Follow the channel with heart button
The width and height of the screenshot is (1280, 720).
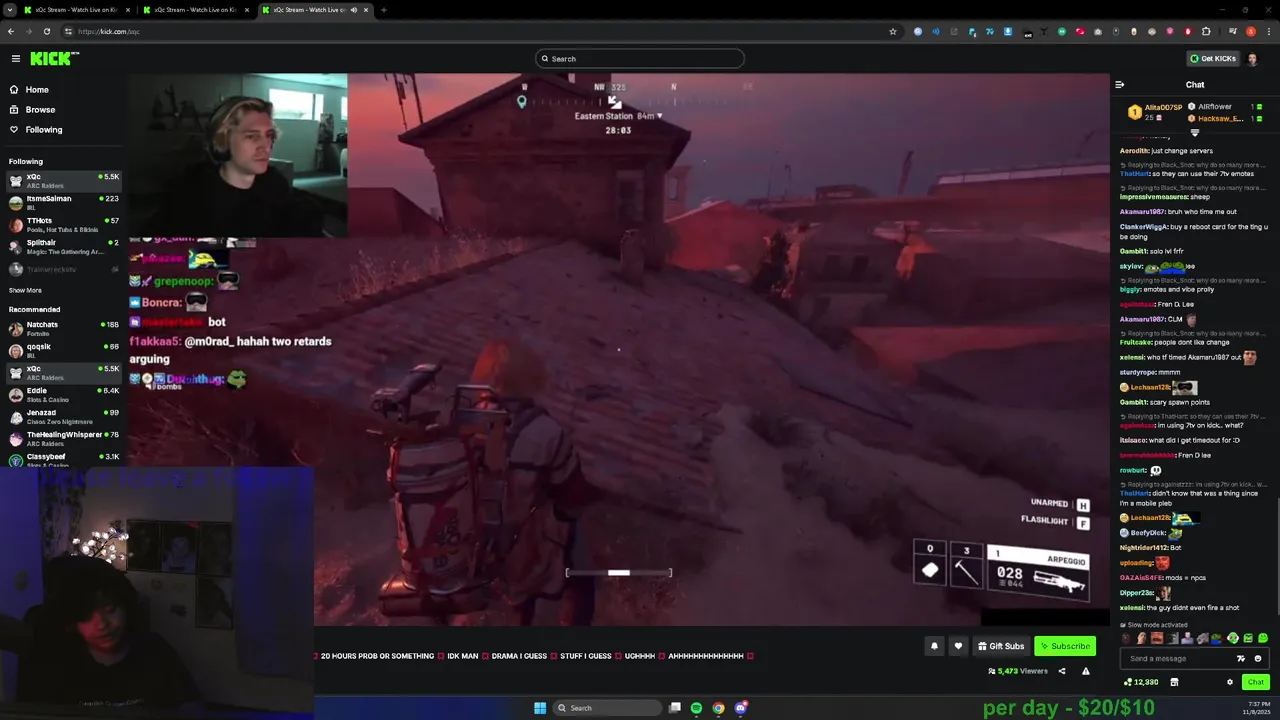click(x=958, y=646)
